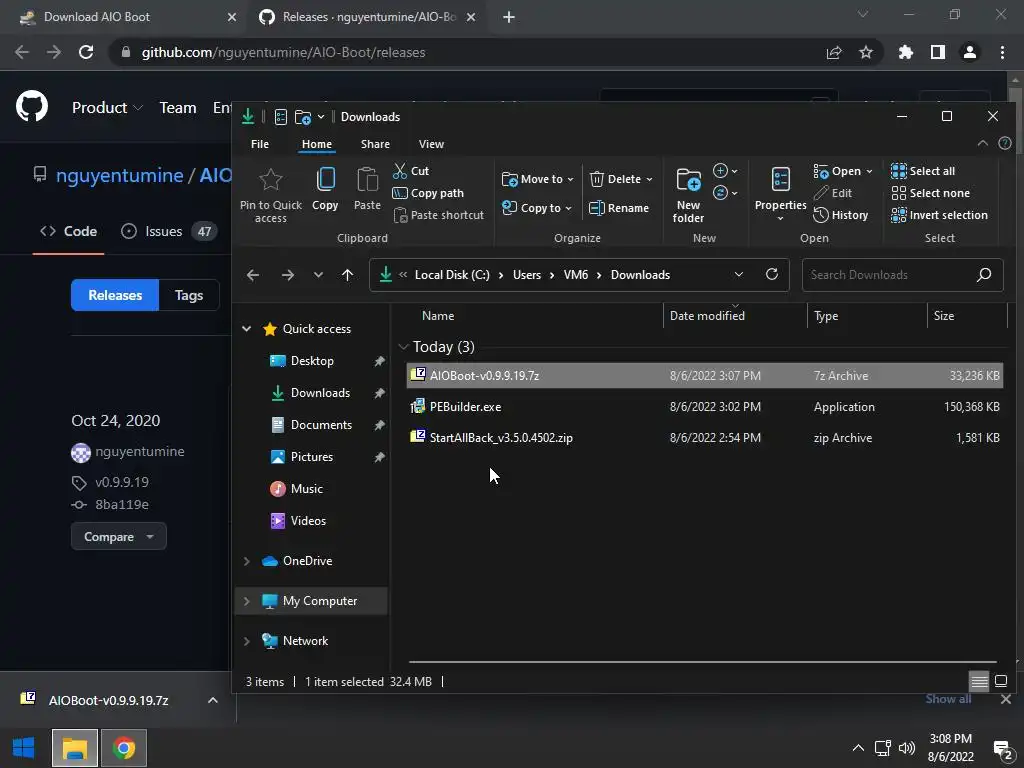Click quick-access Properties icon in title bar
The image size is (1024, 768).
click(281, 117)
